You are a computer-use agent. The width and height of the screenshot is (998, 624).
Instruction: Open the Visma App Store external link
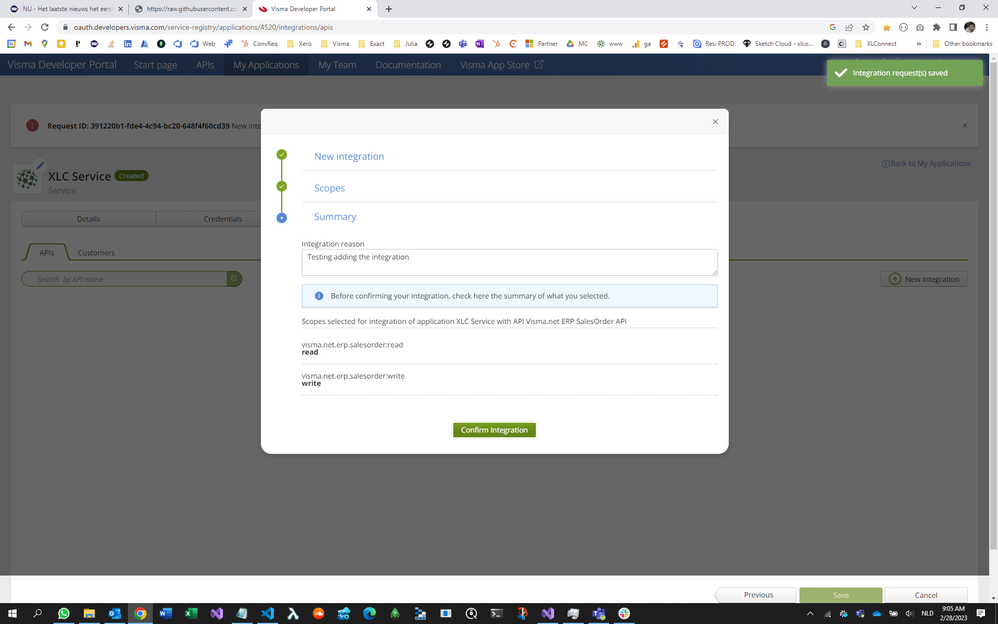pyautogui.click(x=501, y=65)
